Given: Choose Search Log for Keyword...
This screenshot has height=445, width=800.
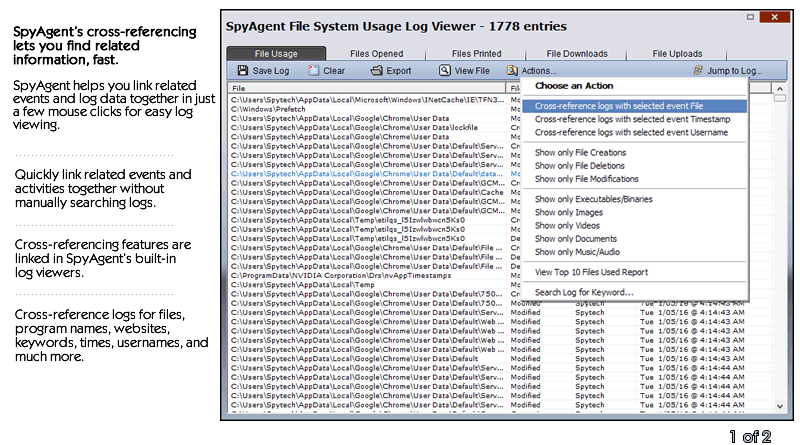Looking at the screenshot, I should coord(584,292).
